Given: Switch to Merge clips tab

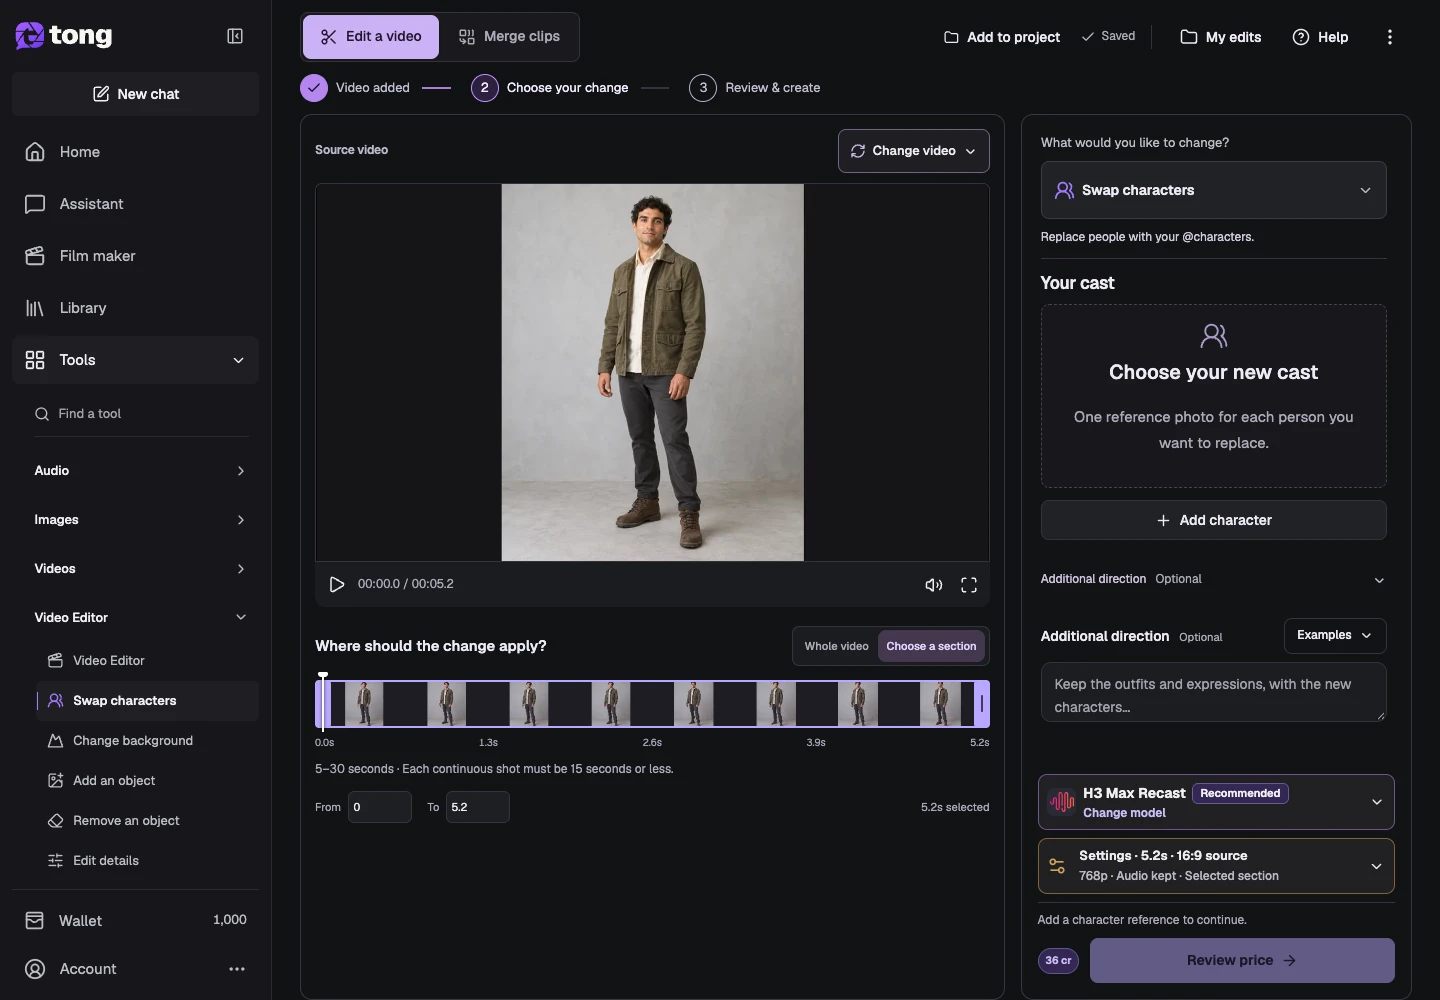Looking at the screenshot, I should pos(510,37).
